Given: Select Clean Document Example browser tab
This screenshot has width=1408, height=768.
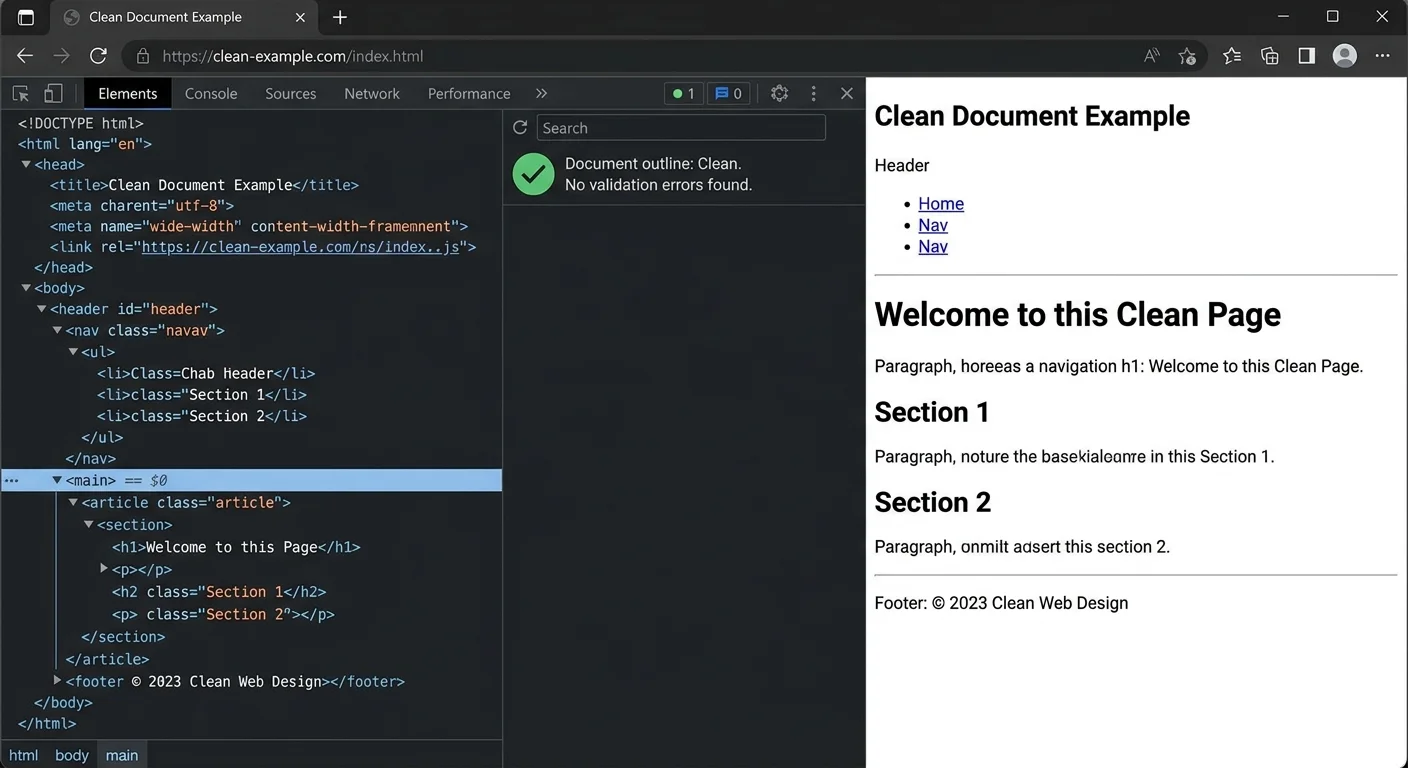Looking at the screenshot, I should click(184, 17).
